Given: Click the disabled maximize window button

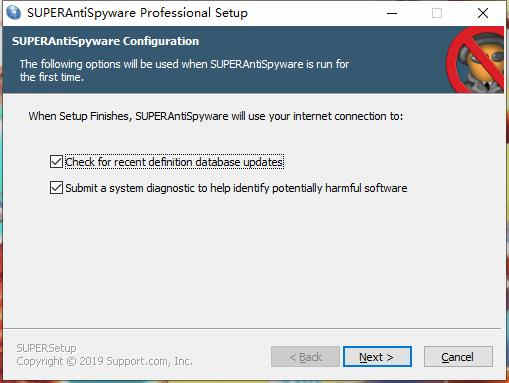Looking at the screenshot, I should (437, 13).
